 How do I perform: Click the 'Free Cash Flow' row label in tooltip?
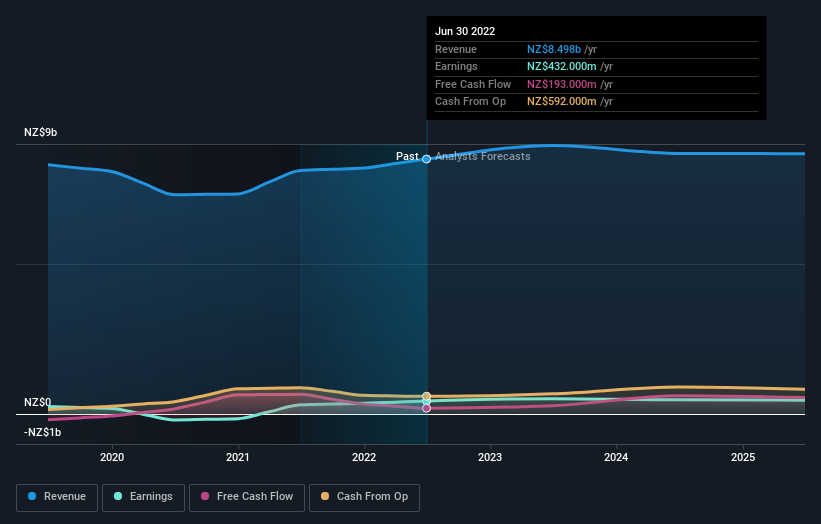click(x=473, y=84)
